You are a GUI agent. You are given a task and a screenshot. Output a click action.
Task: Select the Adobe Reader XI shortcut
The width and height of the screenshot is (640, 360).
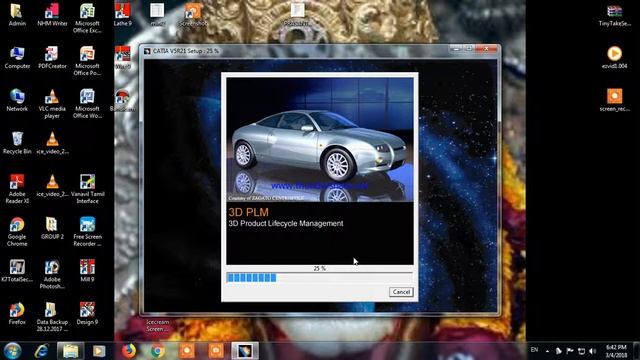coord(17,189)
